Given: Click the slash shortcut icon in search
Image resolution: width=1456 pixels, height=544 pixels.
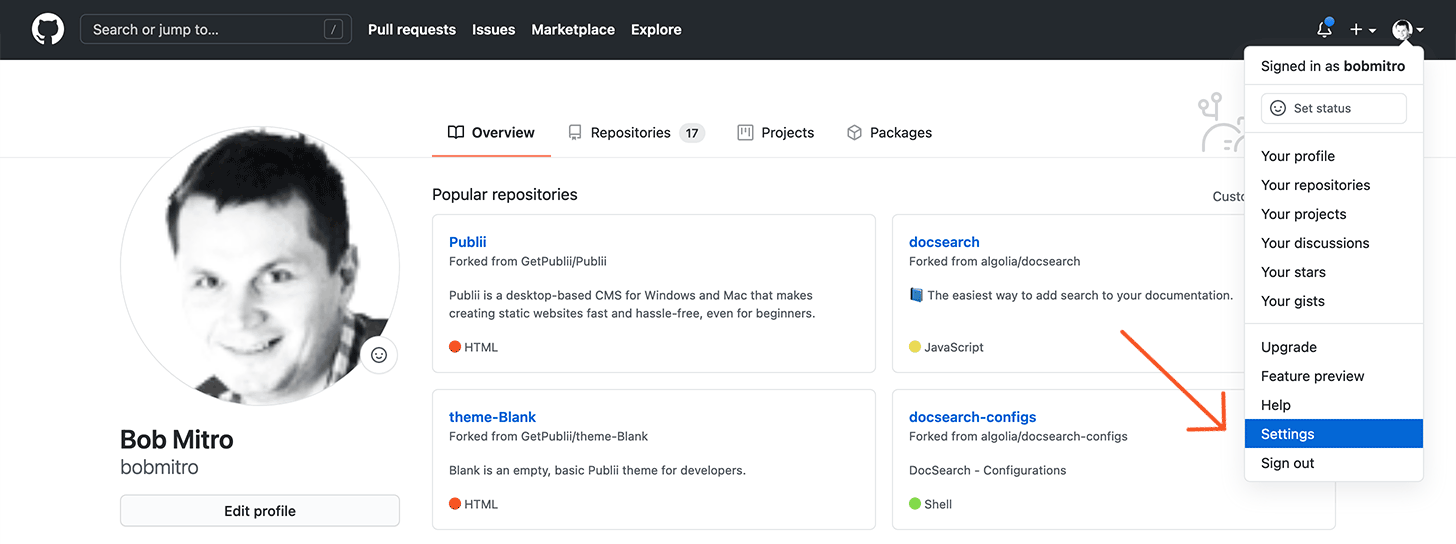Looking at the screenshot, I should (x=333, y=30).
